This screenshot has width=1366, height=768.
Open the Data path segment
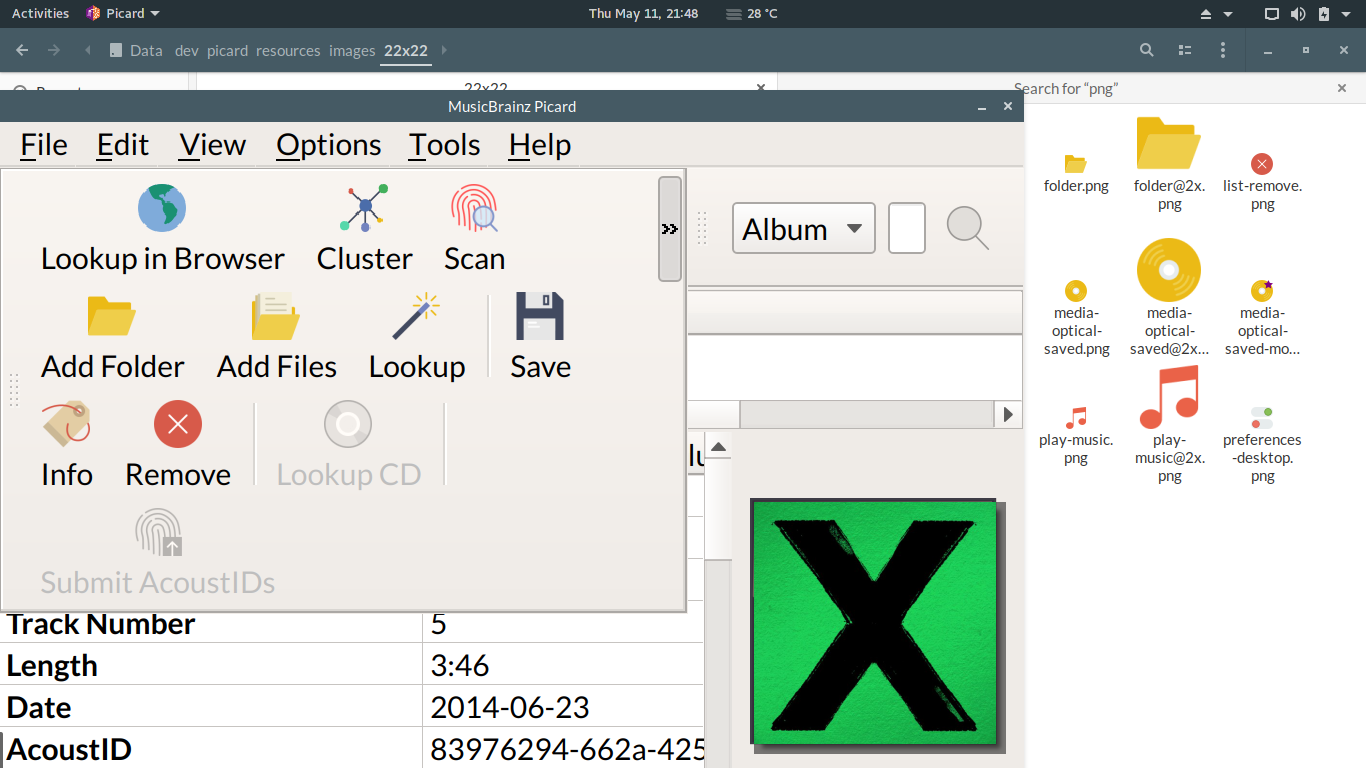pyautogui.click(x=136, y=51)
